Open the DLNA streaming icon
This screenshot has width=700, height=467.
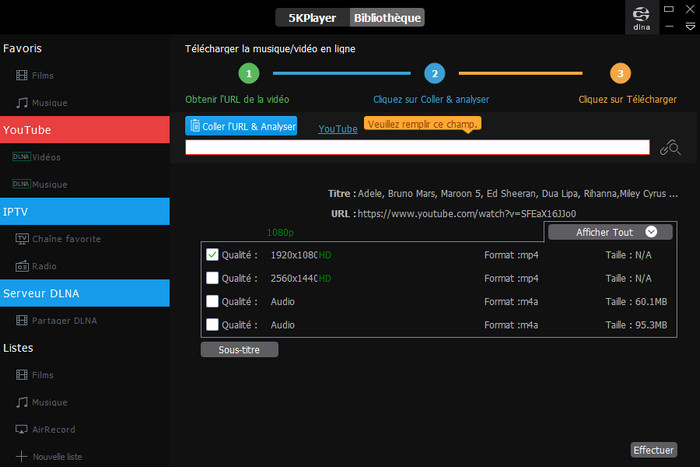641,18
